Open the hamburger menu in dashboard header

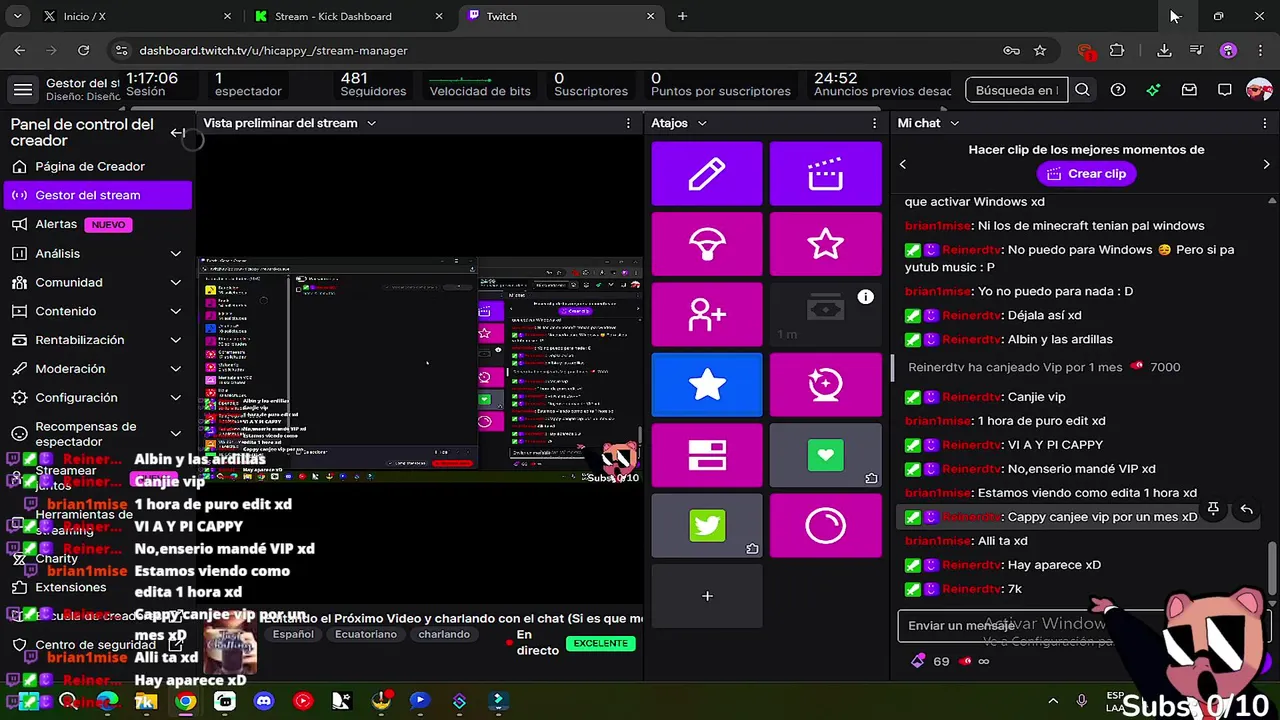point(23,90)
